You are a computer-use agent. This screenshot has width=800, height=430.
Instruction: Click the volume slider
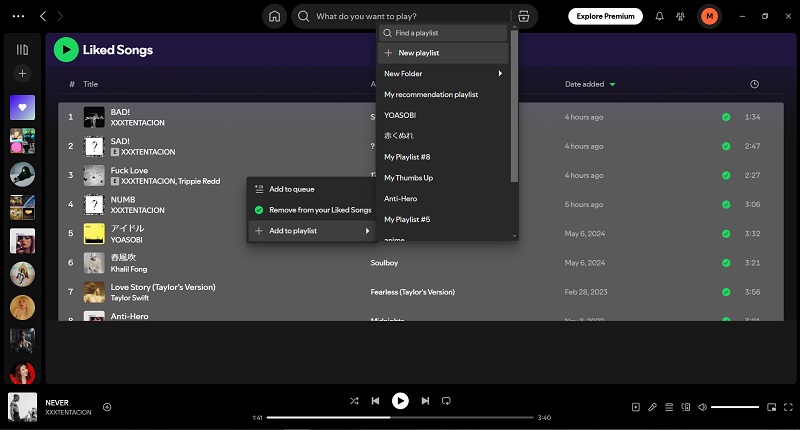coord(735,407)
